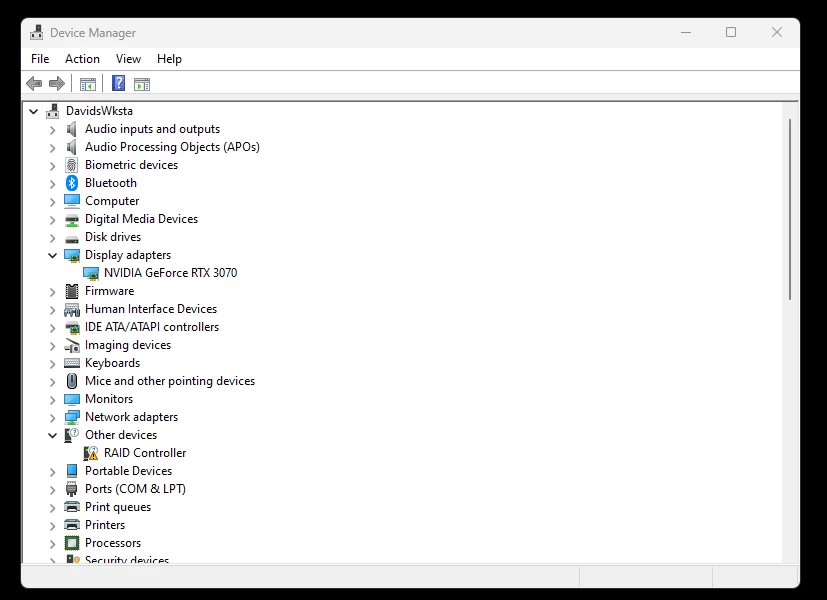The width and height of the screenshot is (827, 600).
Task: Expand the Processors category chevron
Action: (x=52, y=544)
